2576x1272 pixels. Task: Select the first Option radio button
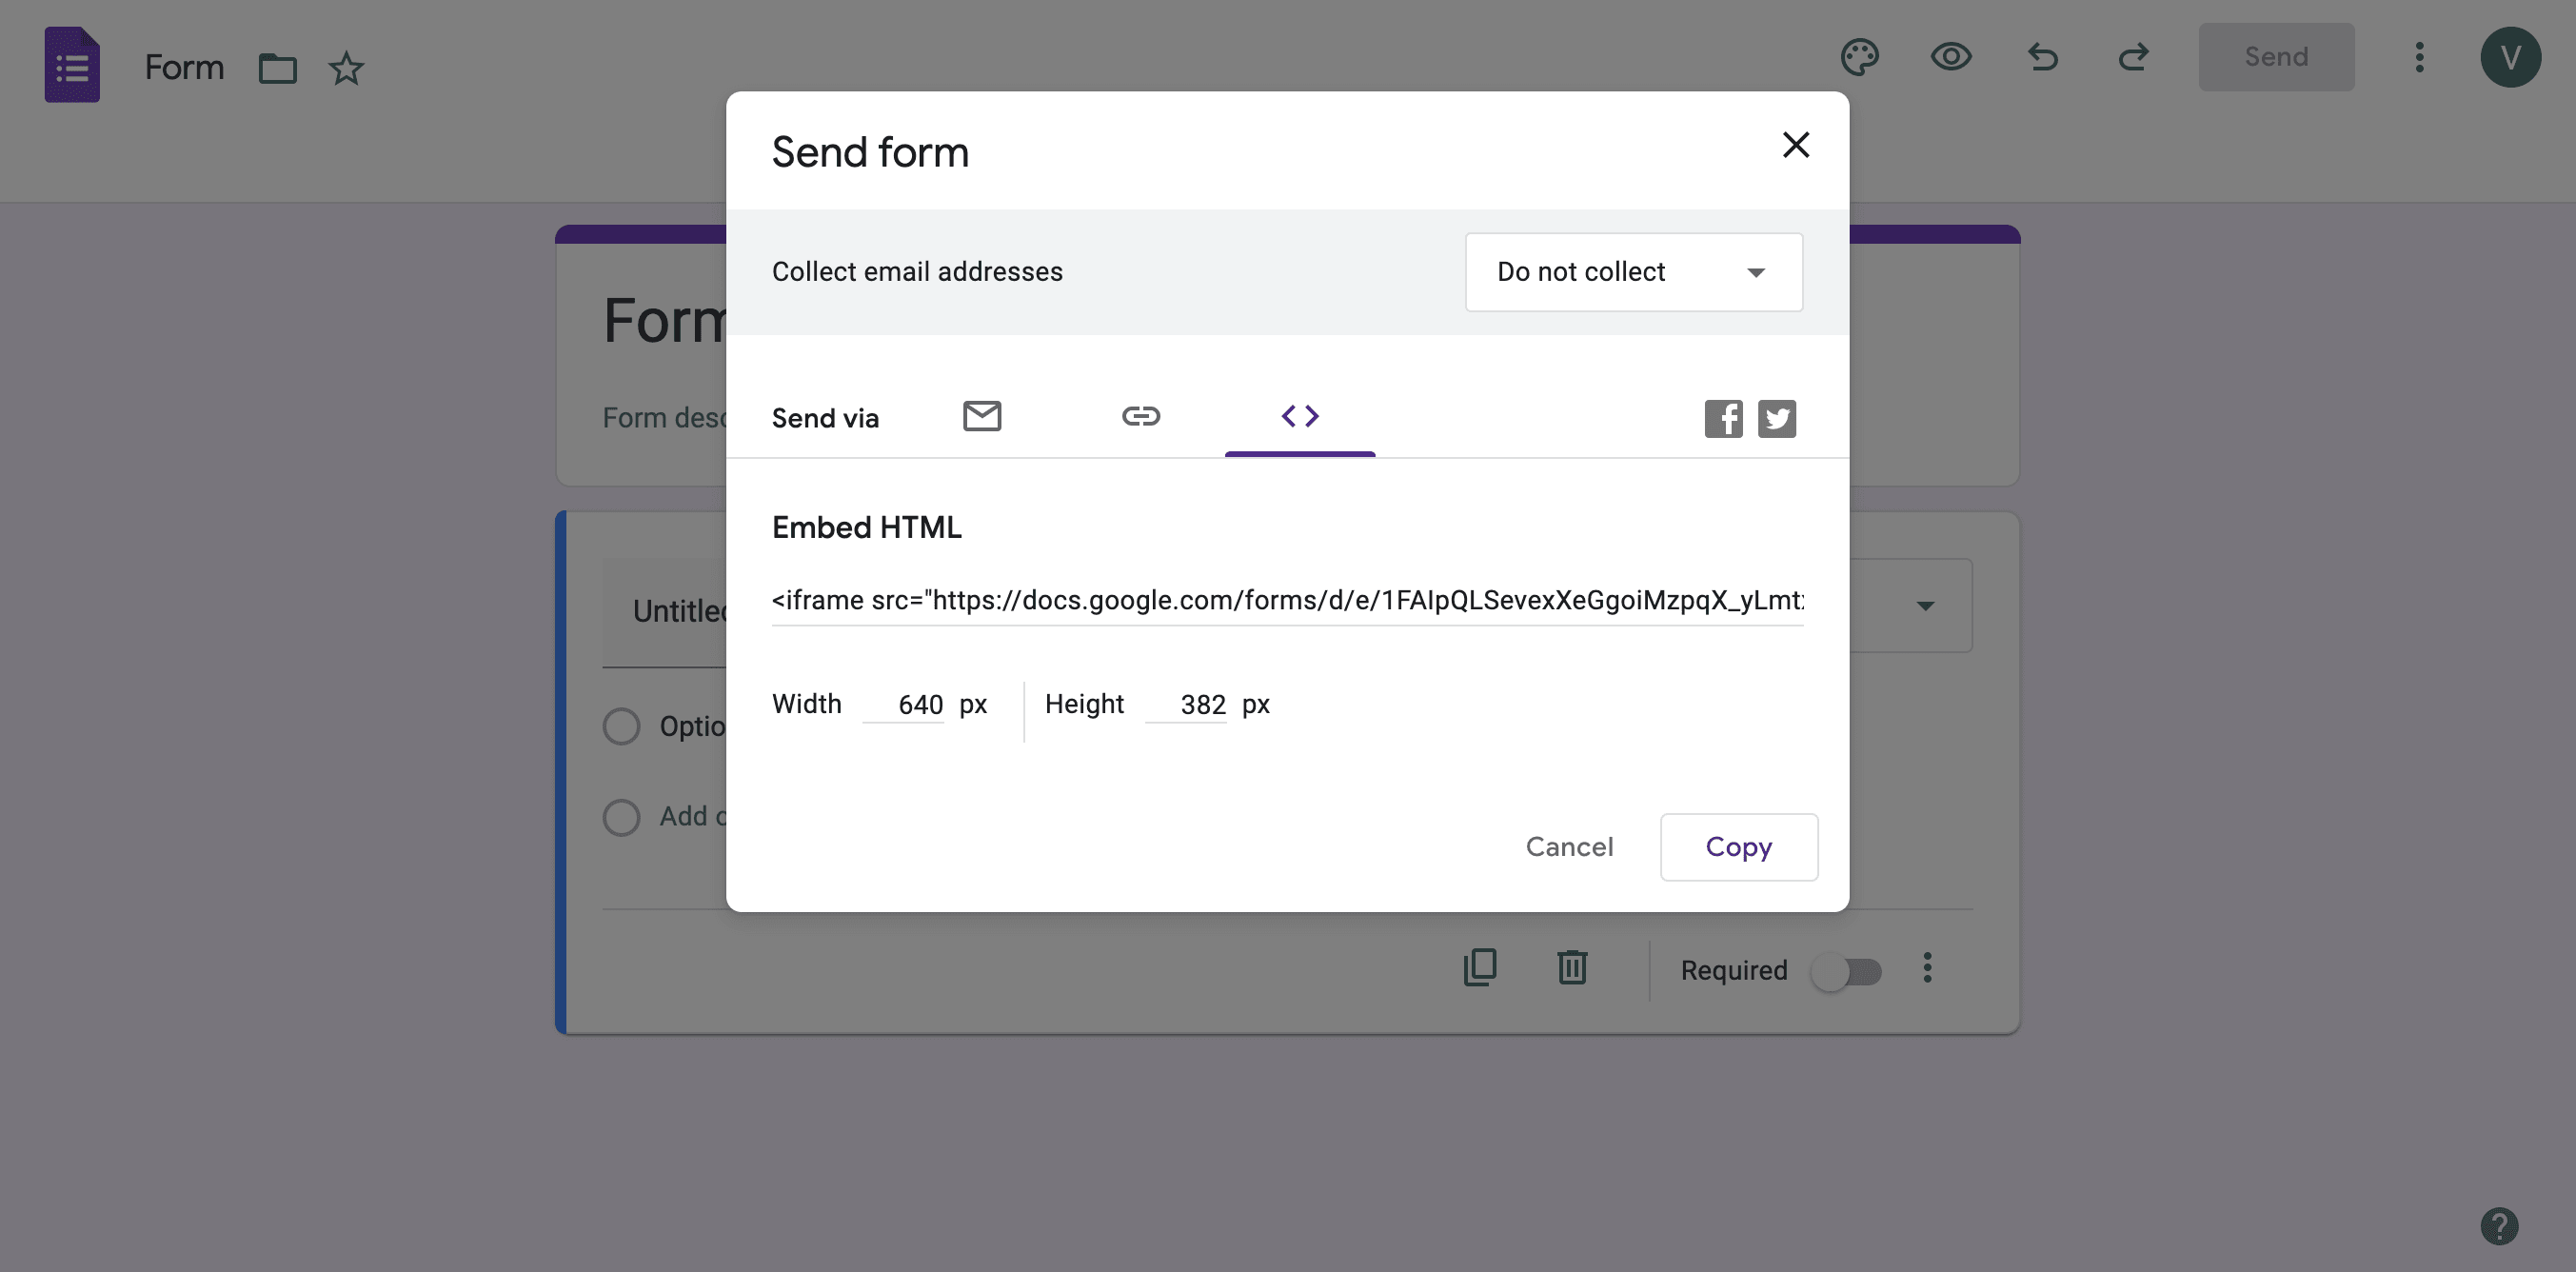click(621, 726)
